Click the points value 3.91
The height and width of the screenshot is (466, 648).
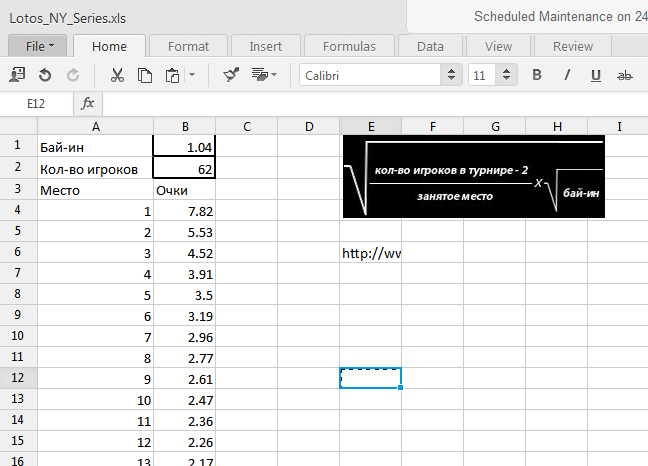point(184,273)
